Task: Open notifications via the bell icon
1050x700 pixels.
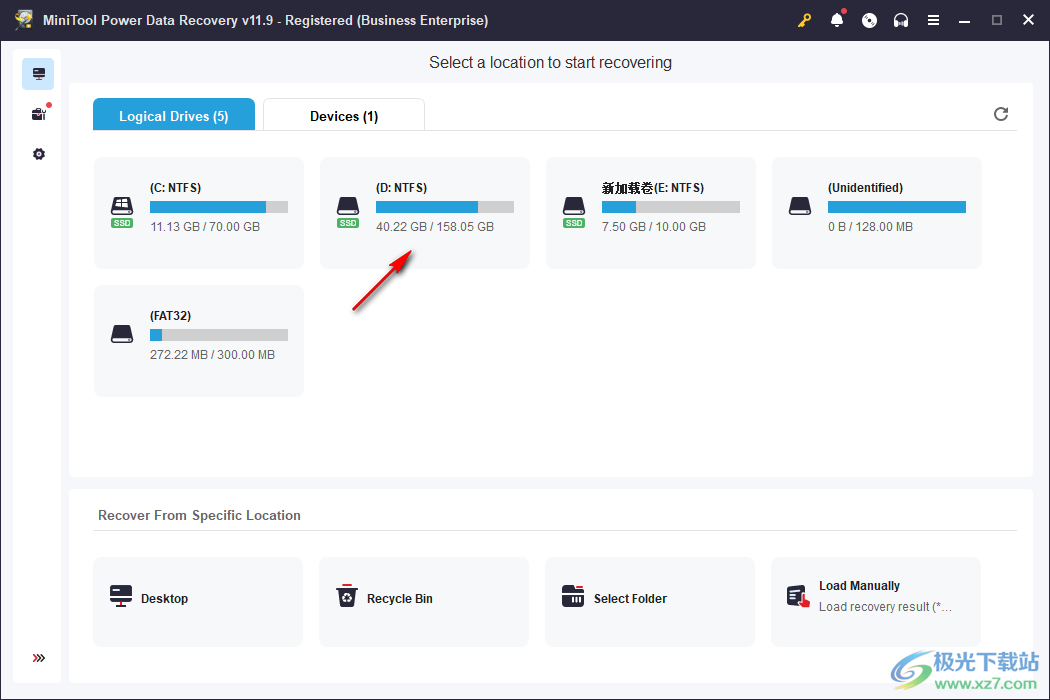Action: tap(837, 19)
